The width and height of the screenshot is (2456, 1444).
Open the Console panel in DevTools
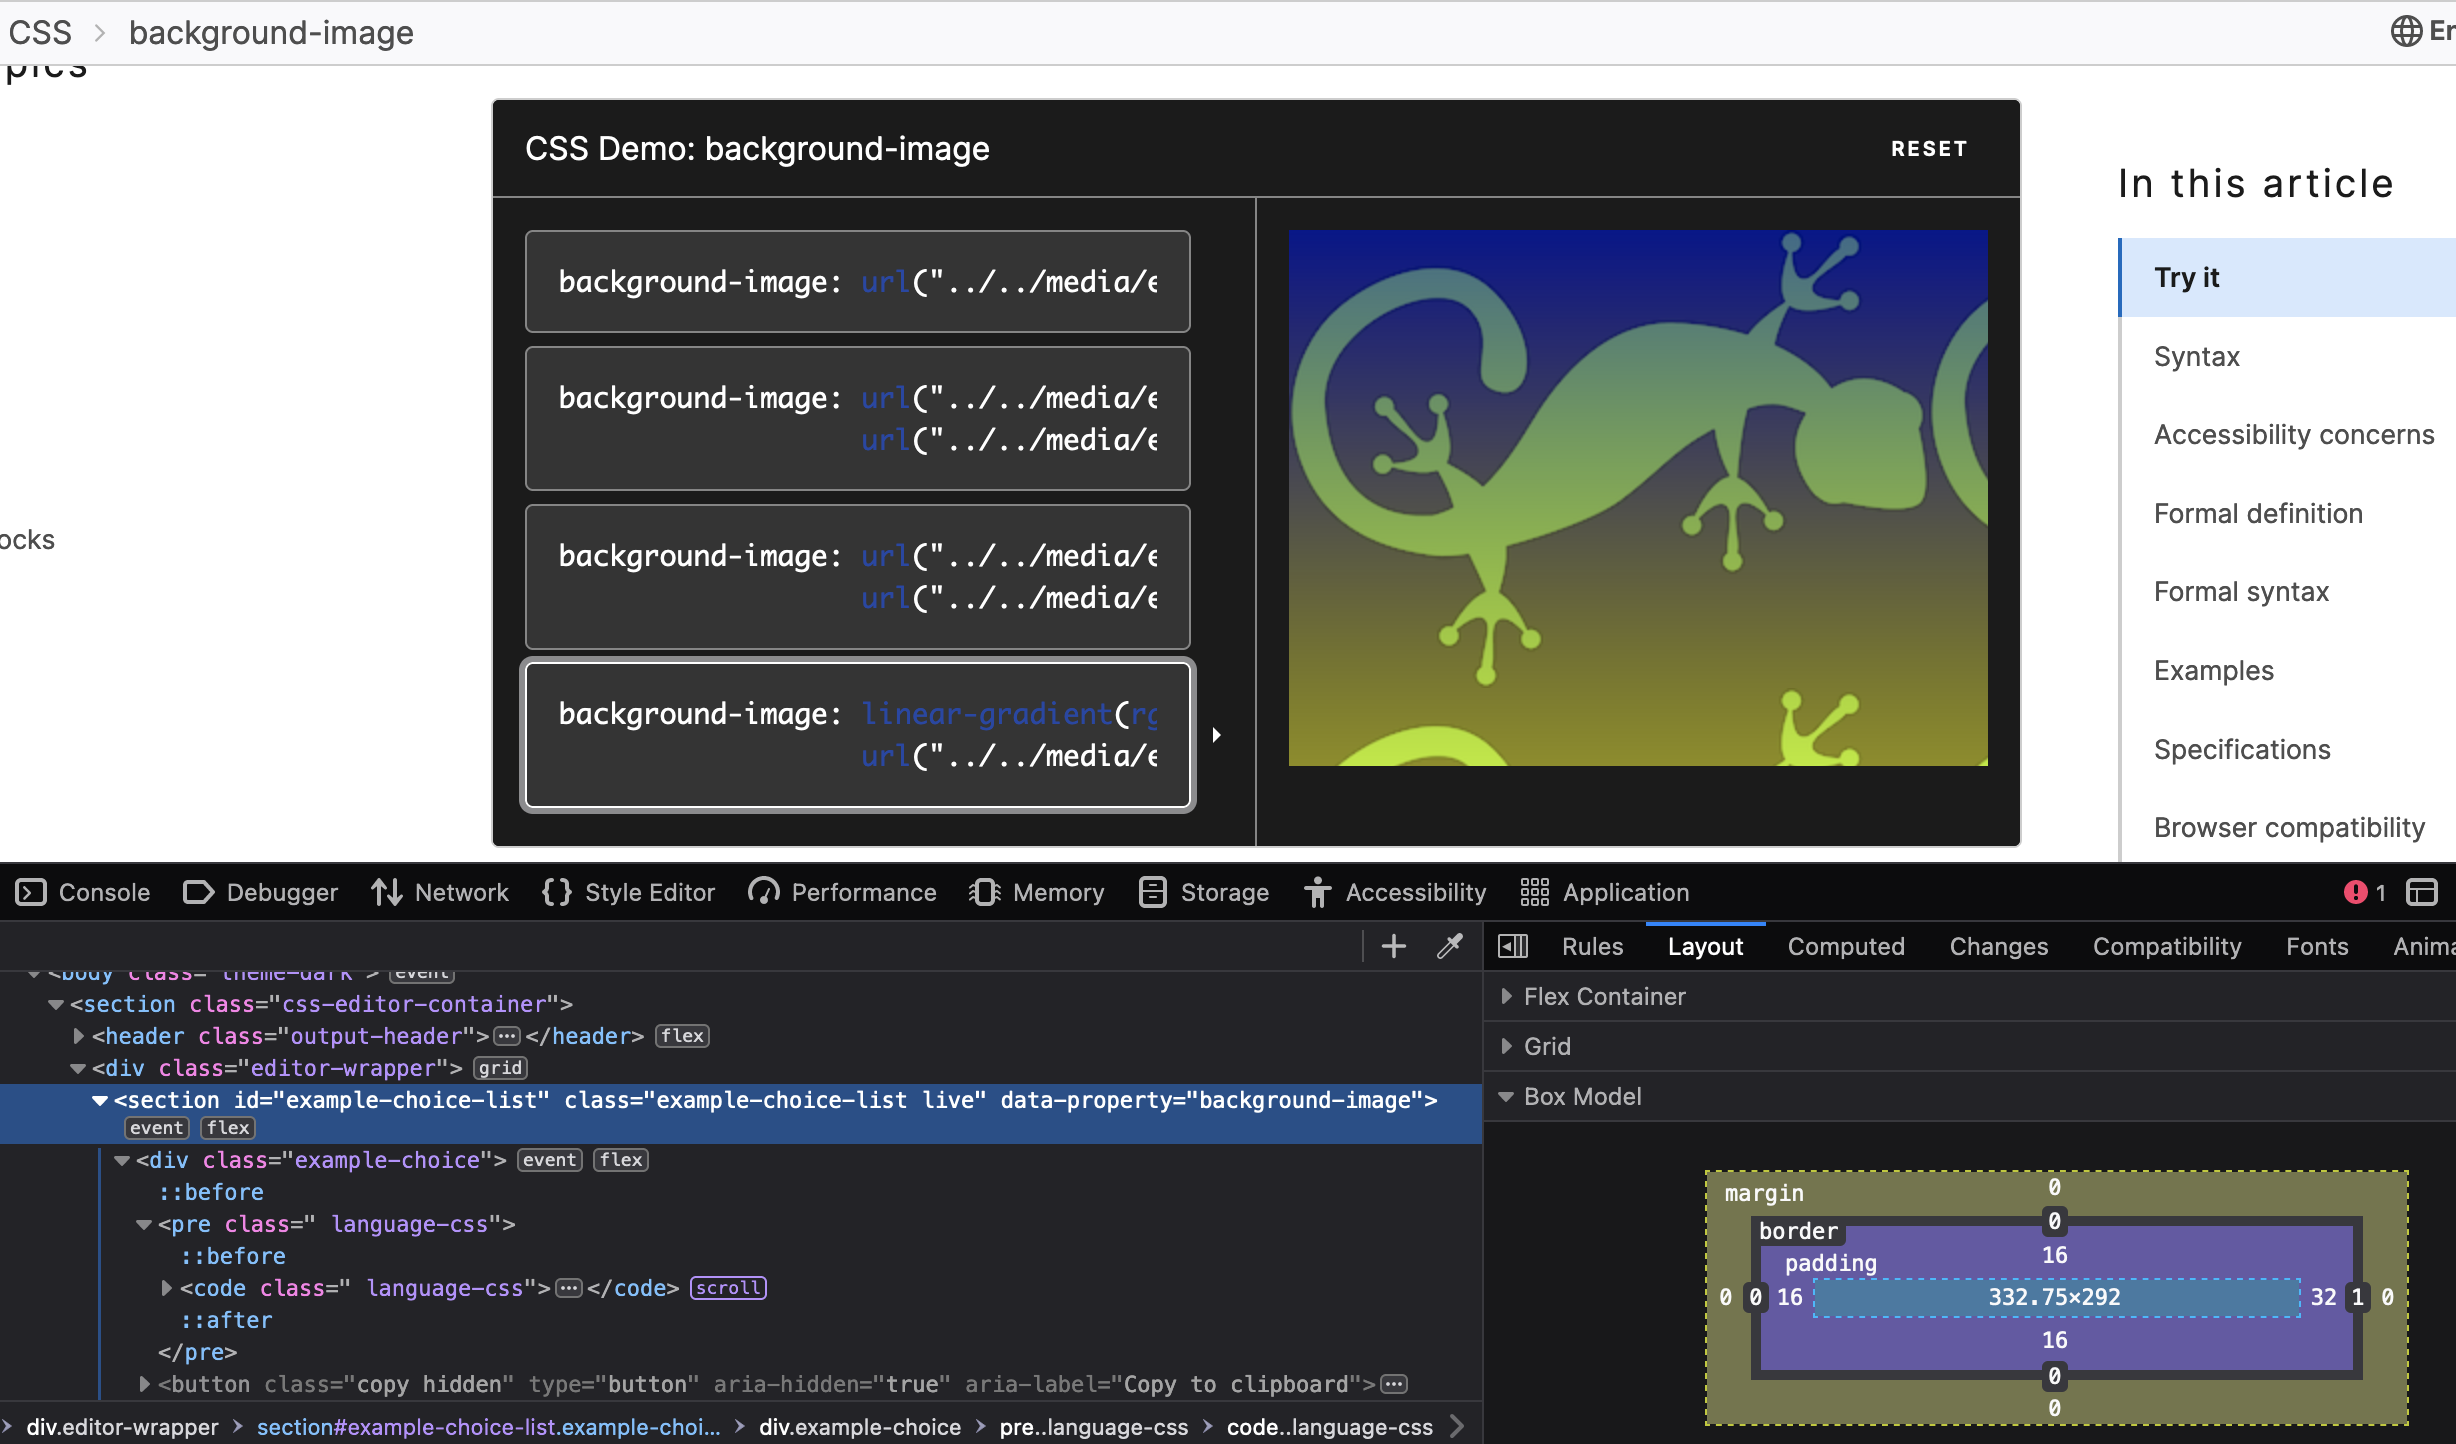point(103,893)
